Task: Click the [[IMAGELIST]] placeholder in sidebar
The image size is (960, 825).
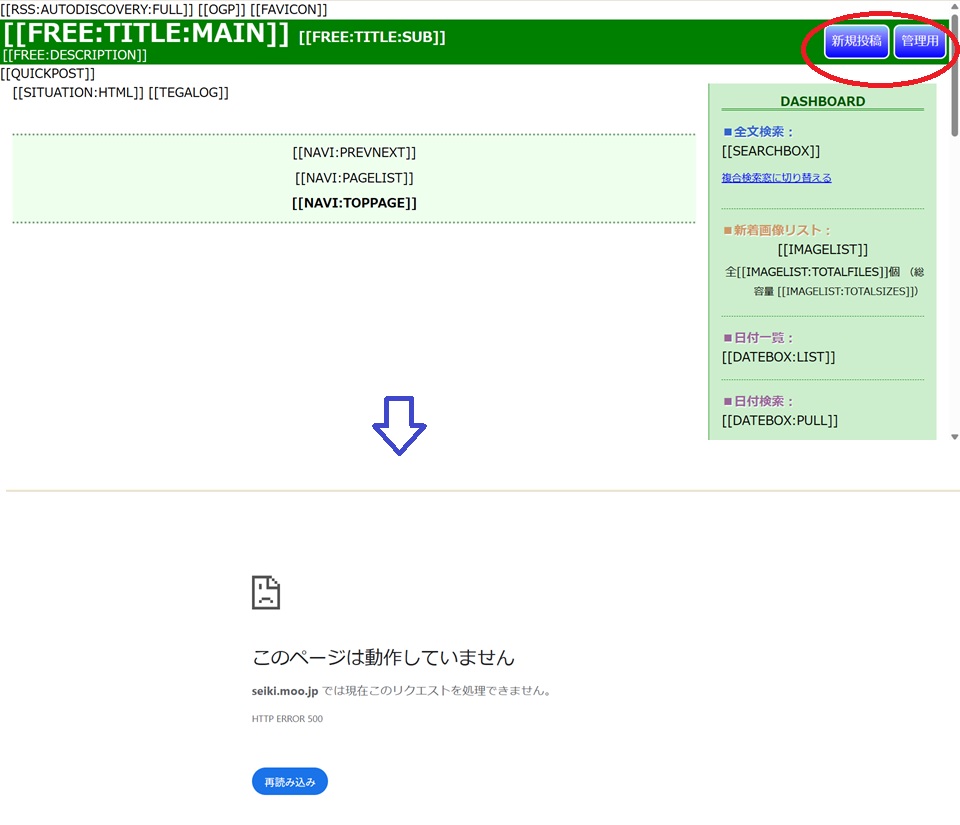Action: pos(822,249)
